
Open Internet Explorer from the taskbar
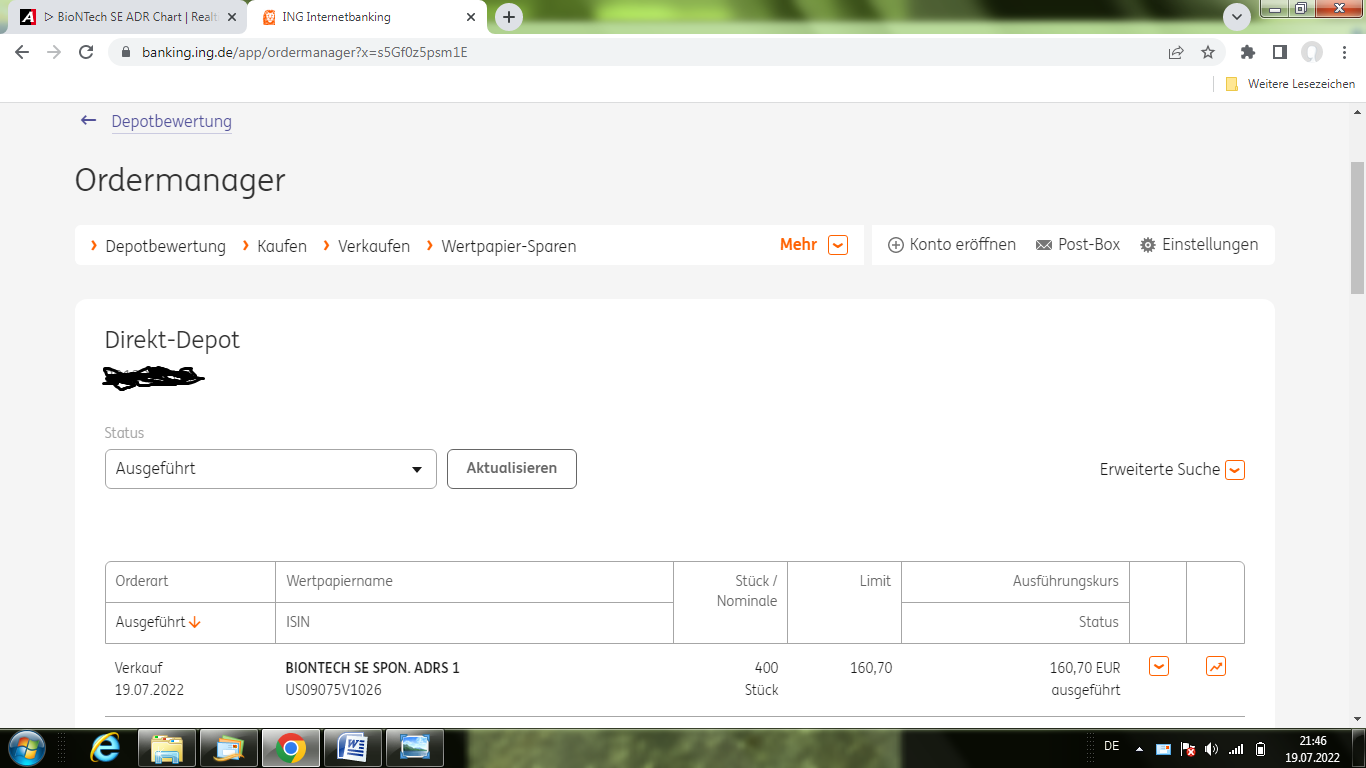click(x=105, y=748)
